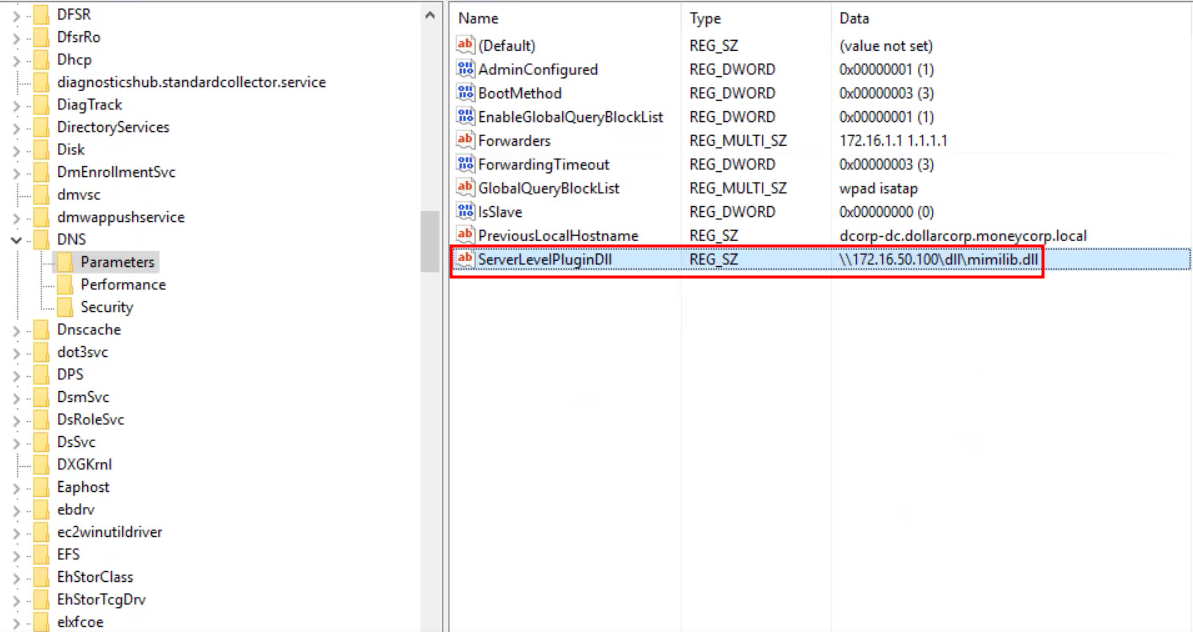The image size is (1193, 632).
Task: Click the string icon for ServerLevelPluginDll
Action: click(465, 259)
